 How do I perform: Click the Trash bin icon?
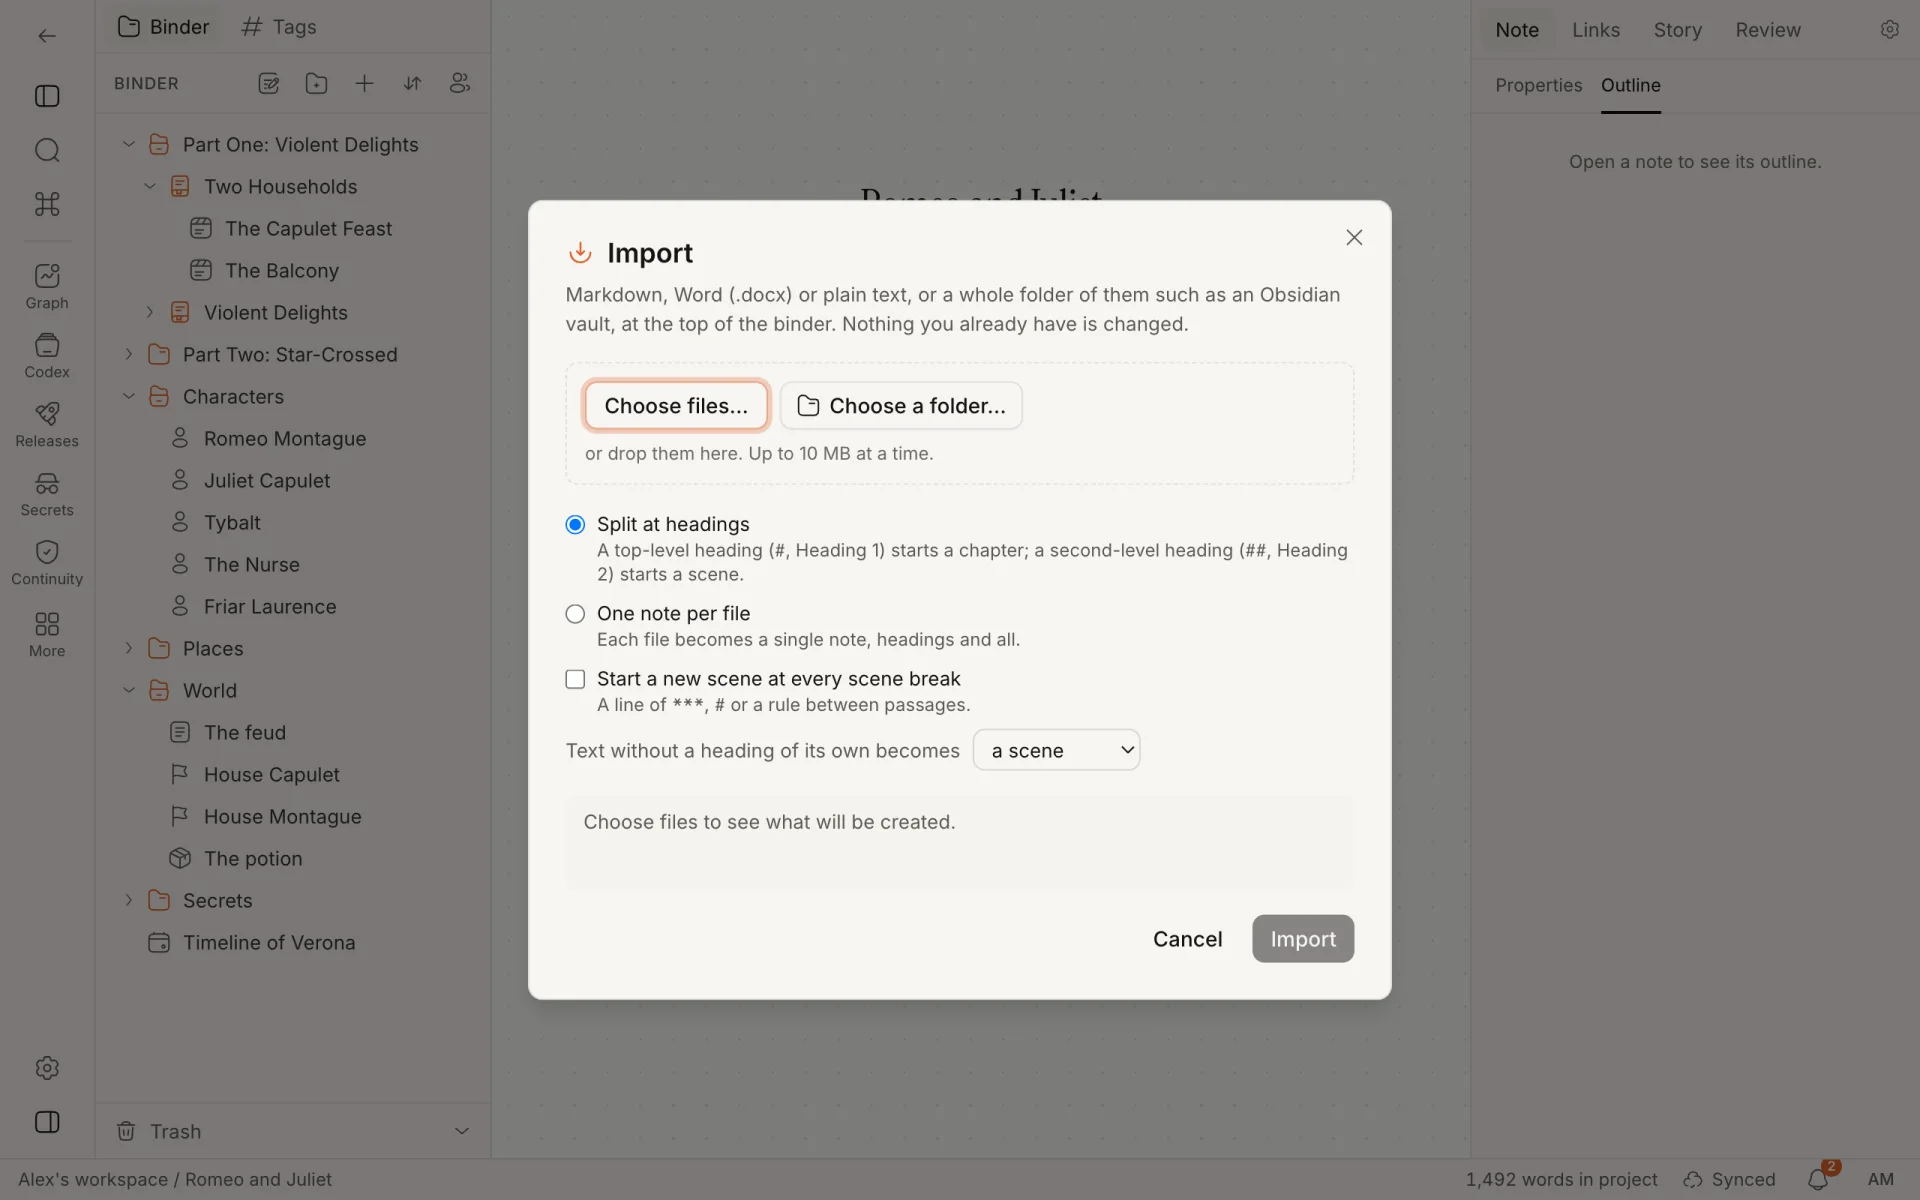click(126, 1132)
